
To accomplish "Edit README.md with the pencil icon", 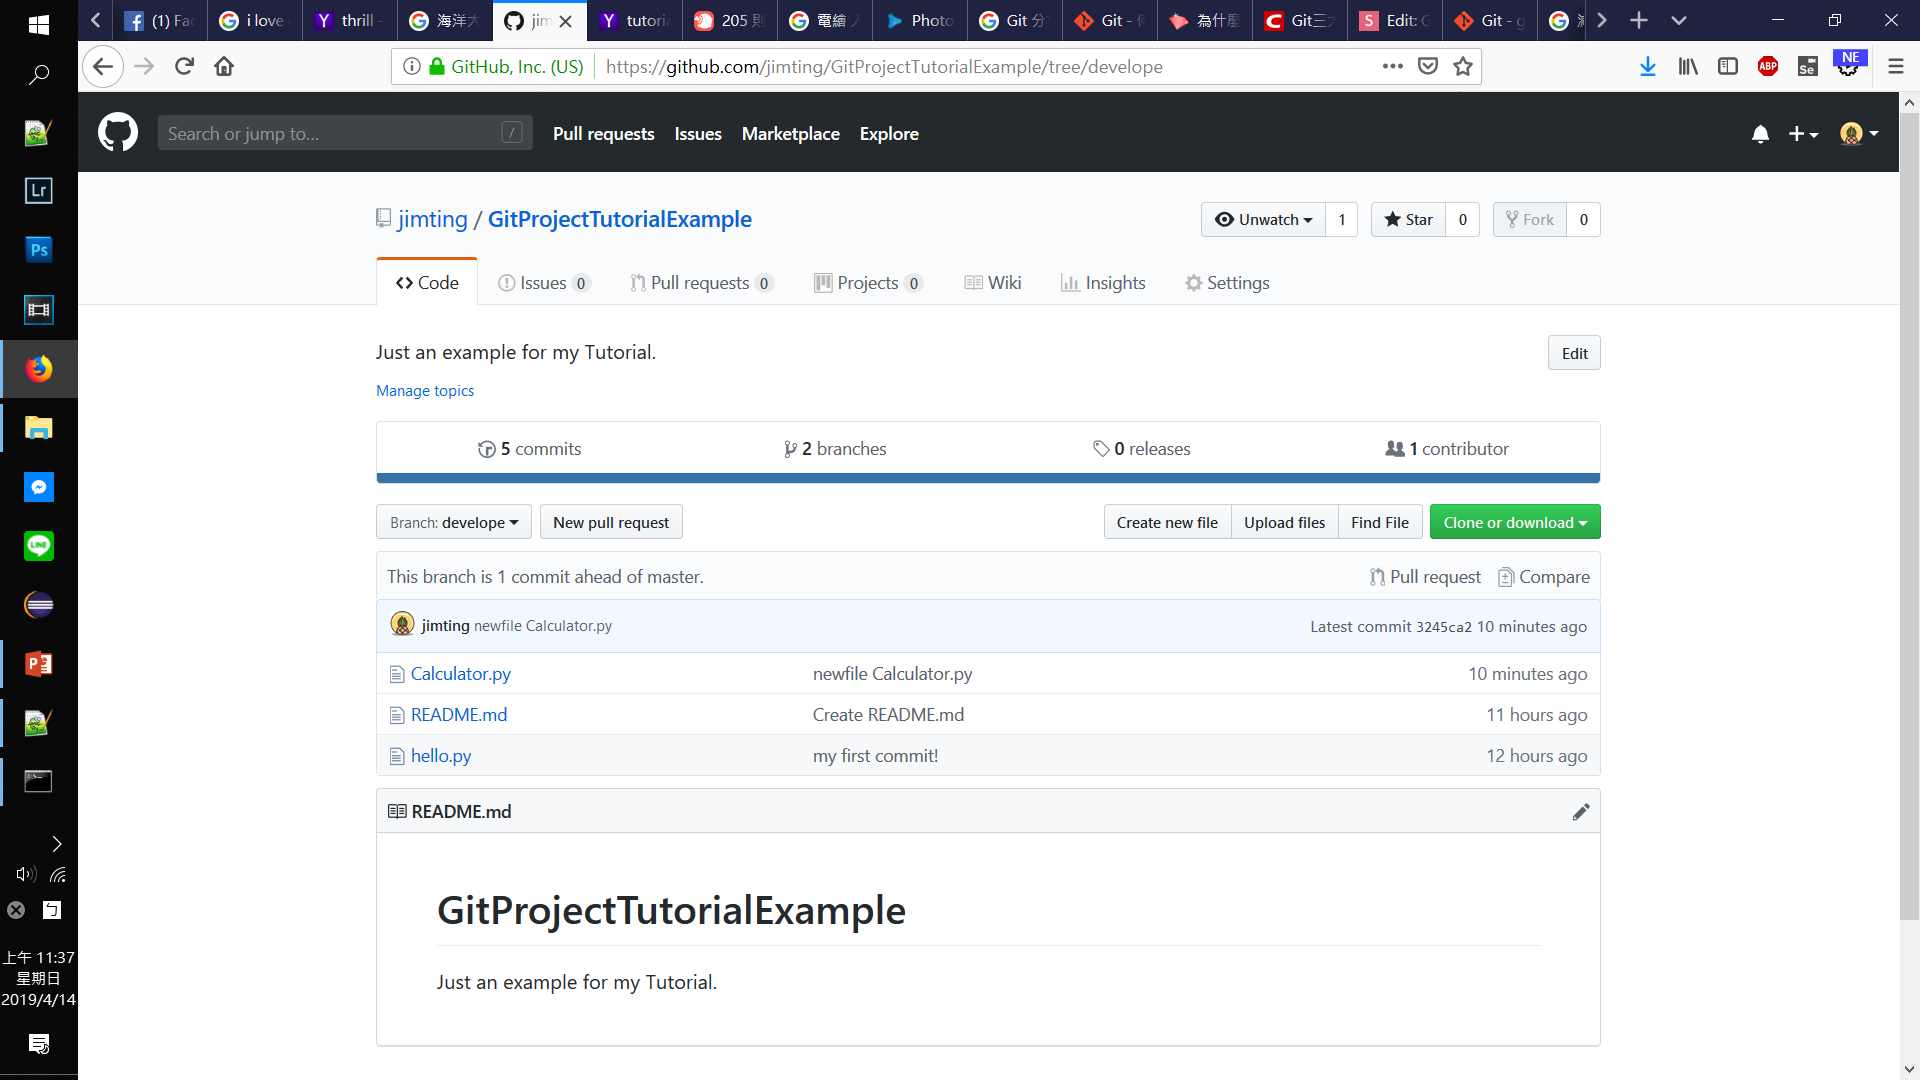I will [1580, 812].
